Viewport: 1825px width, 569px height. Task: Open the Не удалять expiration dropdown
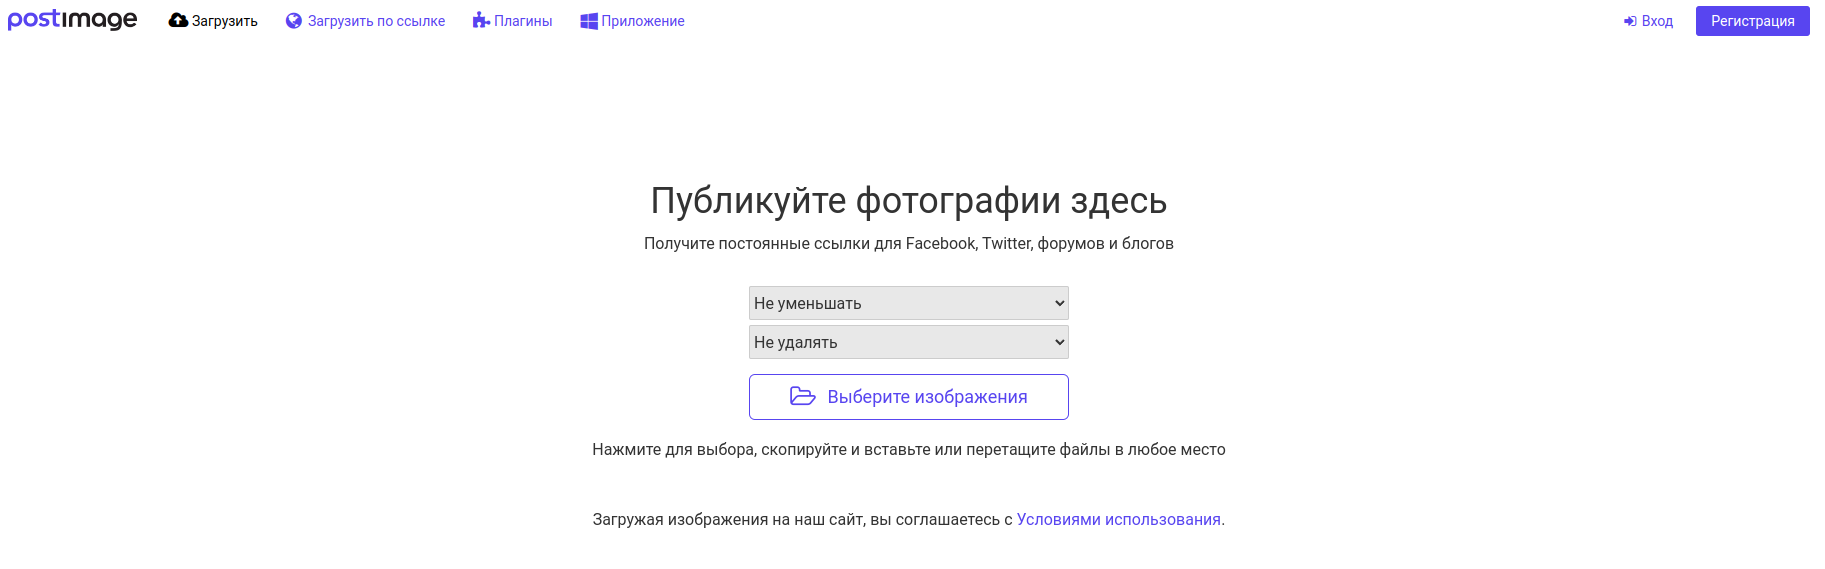pos(909,342)
